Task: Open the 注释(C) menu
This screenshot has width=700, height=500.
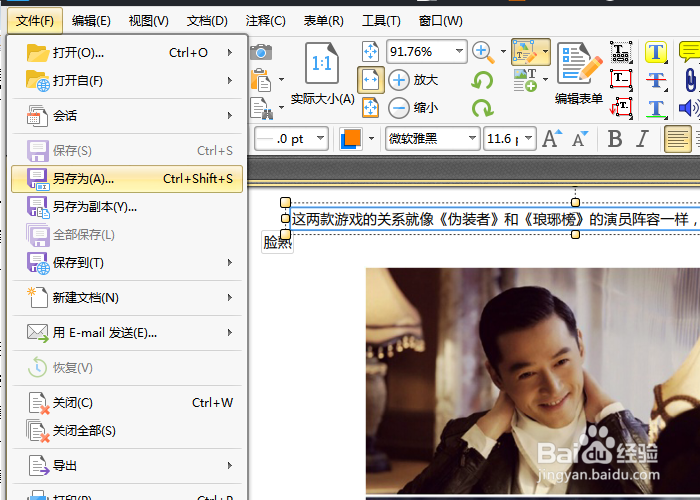Action: [x=266, y=21]
